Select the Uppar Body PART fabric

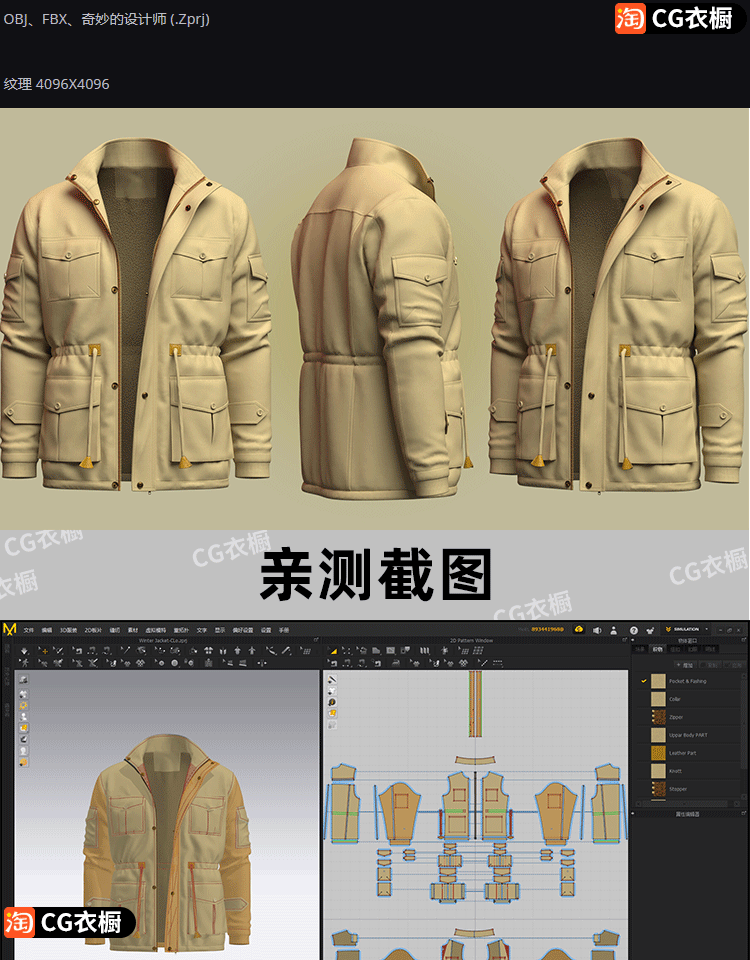click(687, 735)
